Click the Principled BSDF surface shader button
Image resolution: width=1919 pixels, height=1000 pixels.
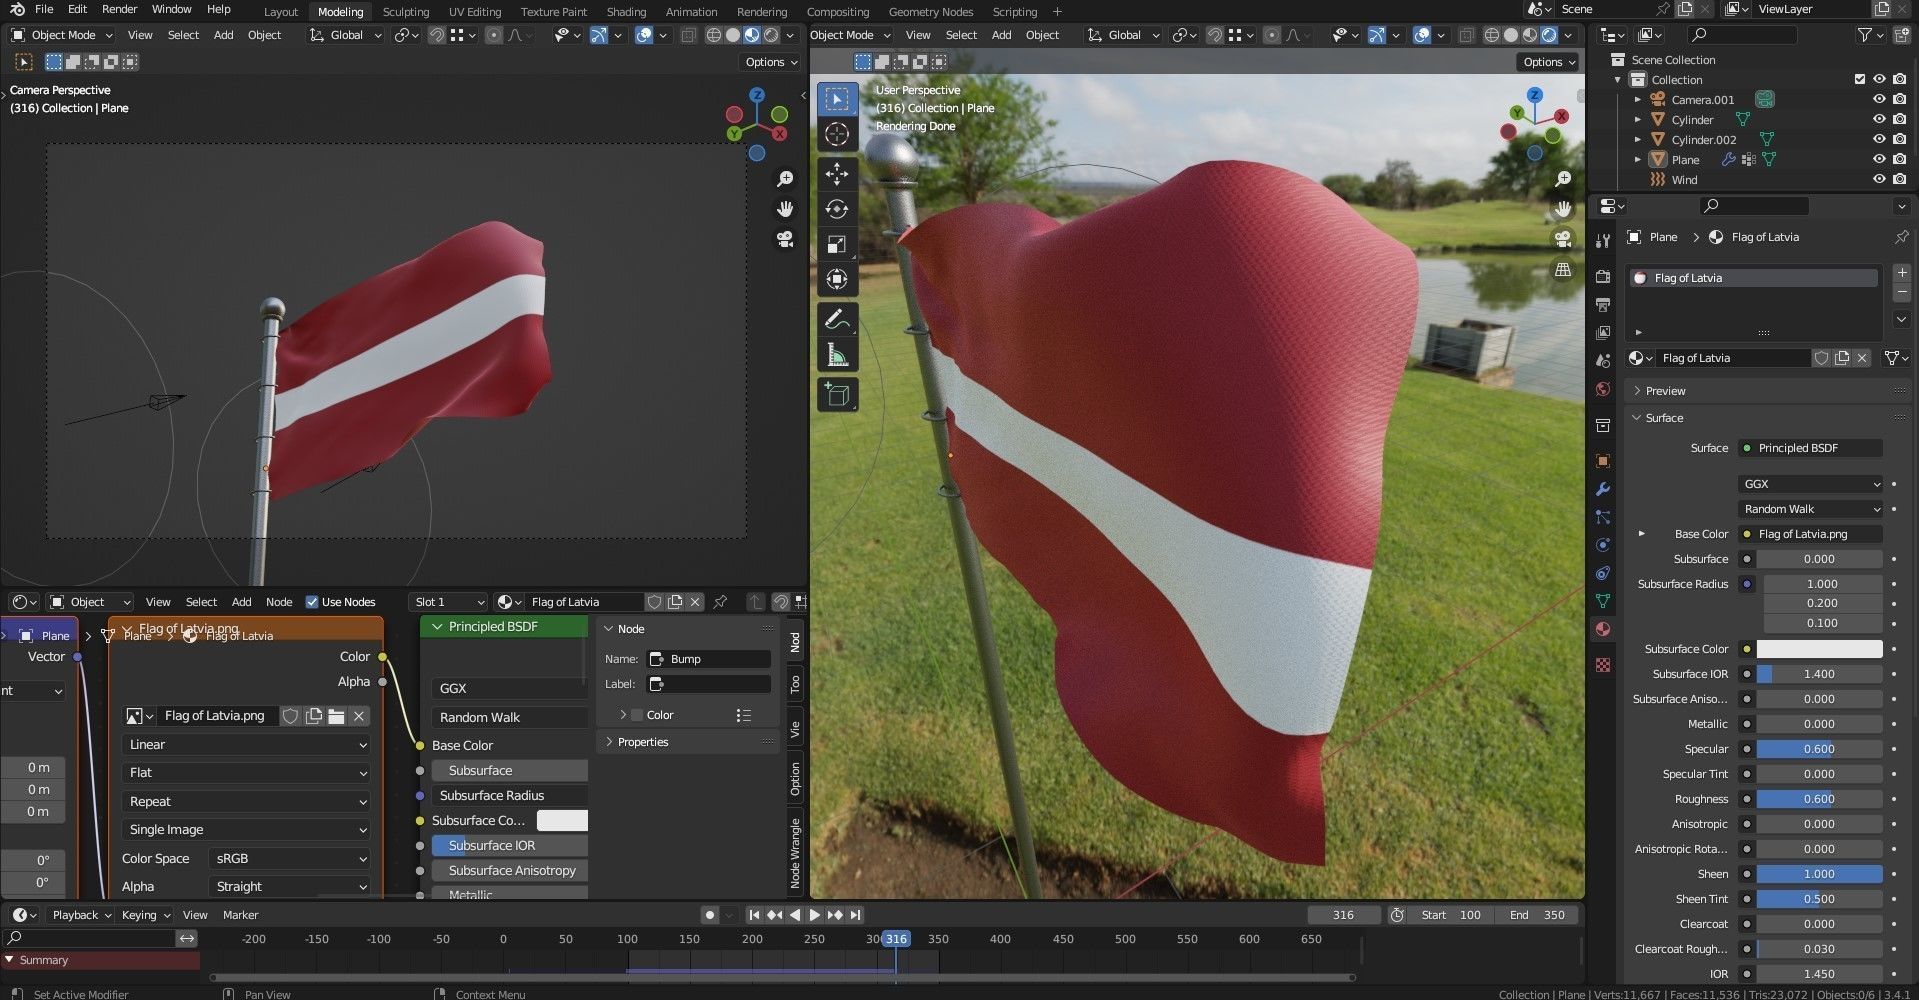click(1811, 448)
